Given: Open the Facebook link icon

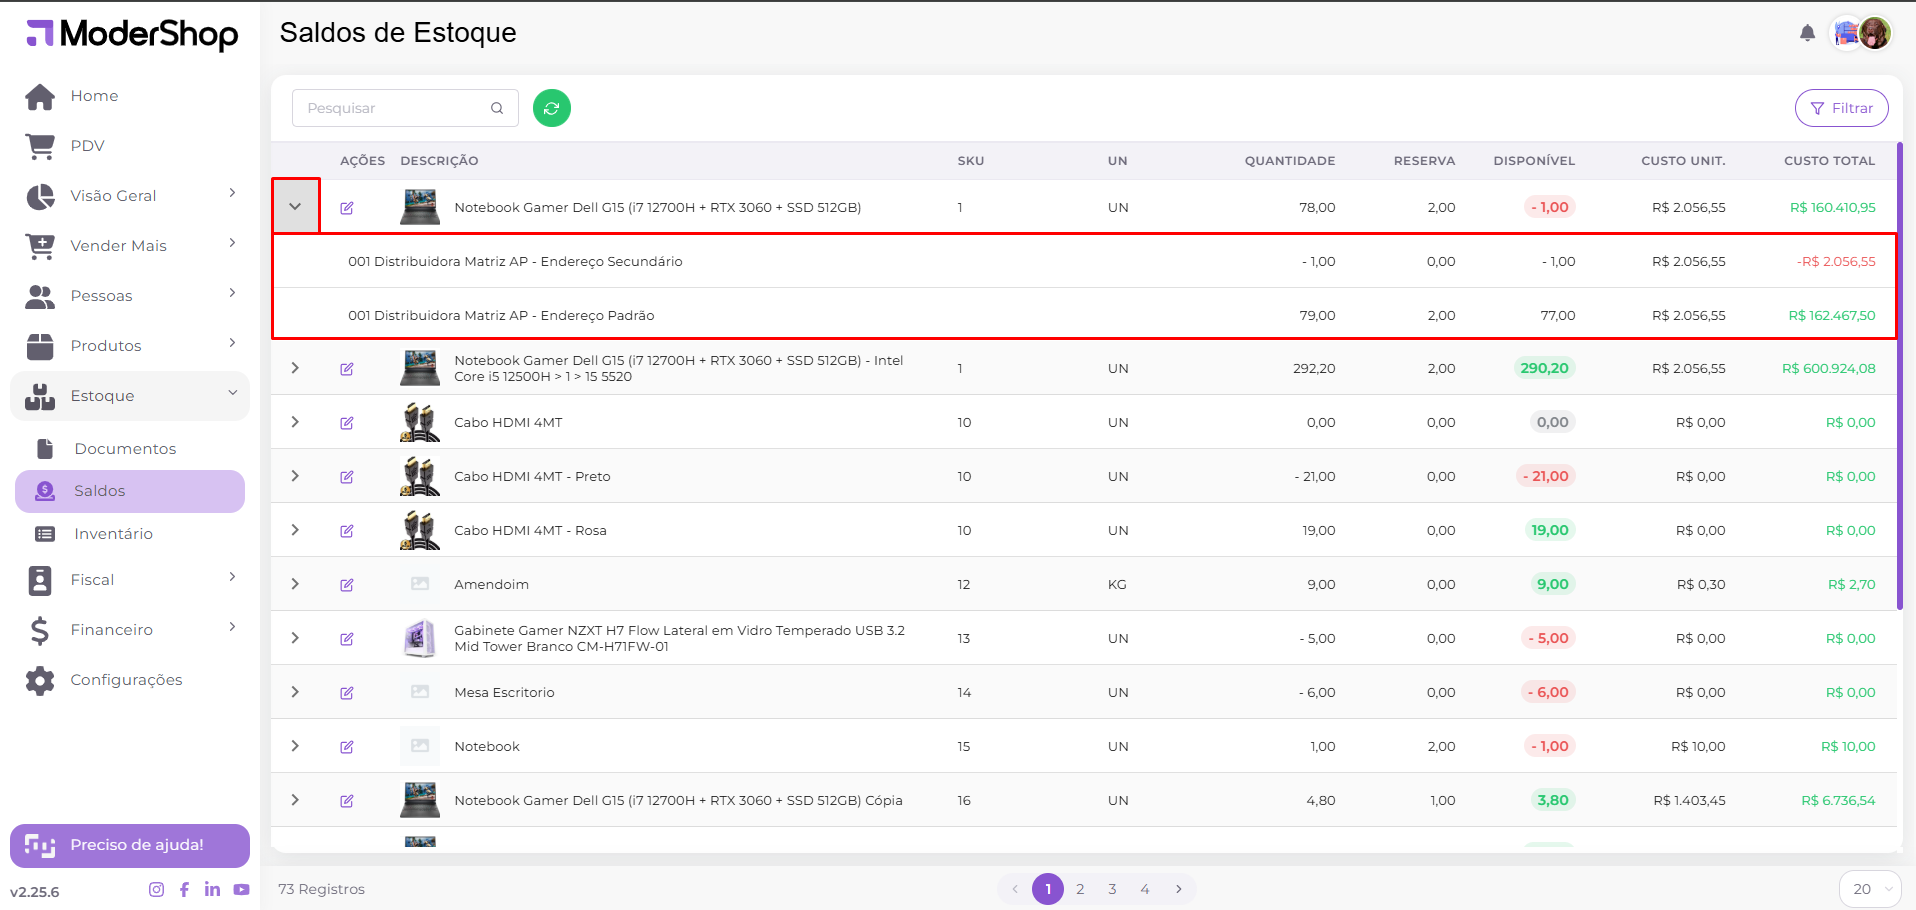Looking at the screenshot, I should 184,889.
